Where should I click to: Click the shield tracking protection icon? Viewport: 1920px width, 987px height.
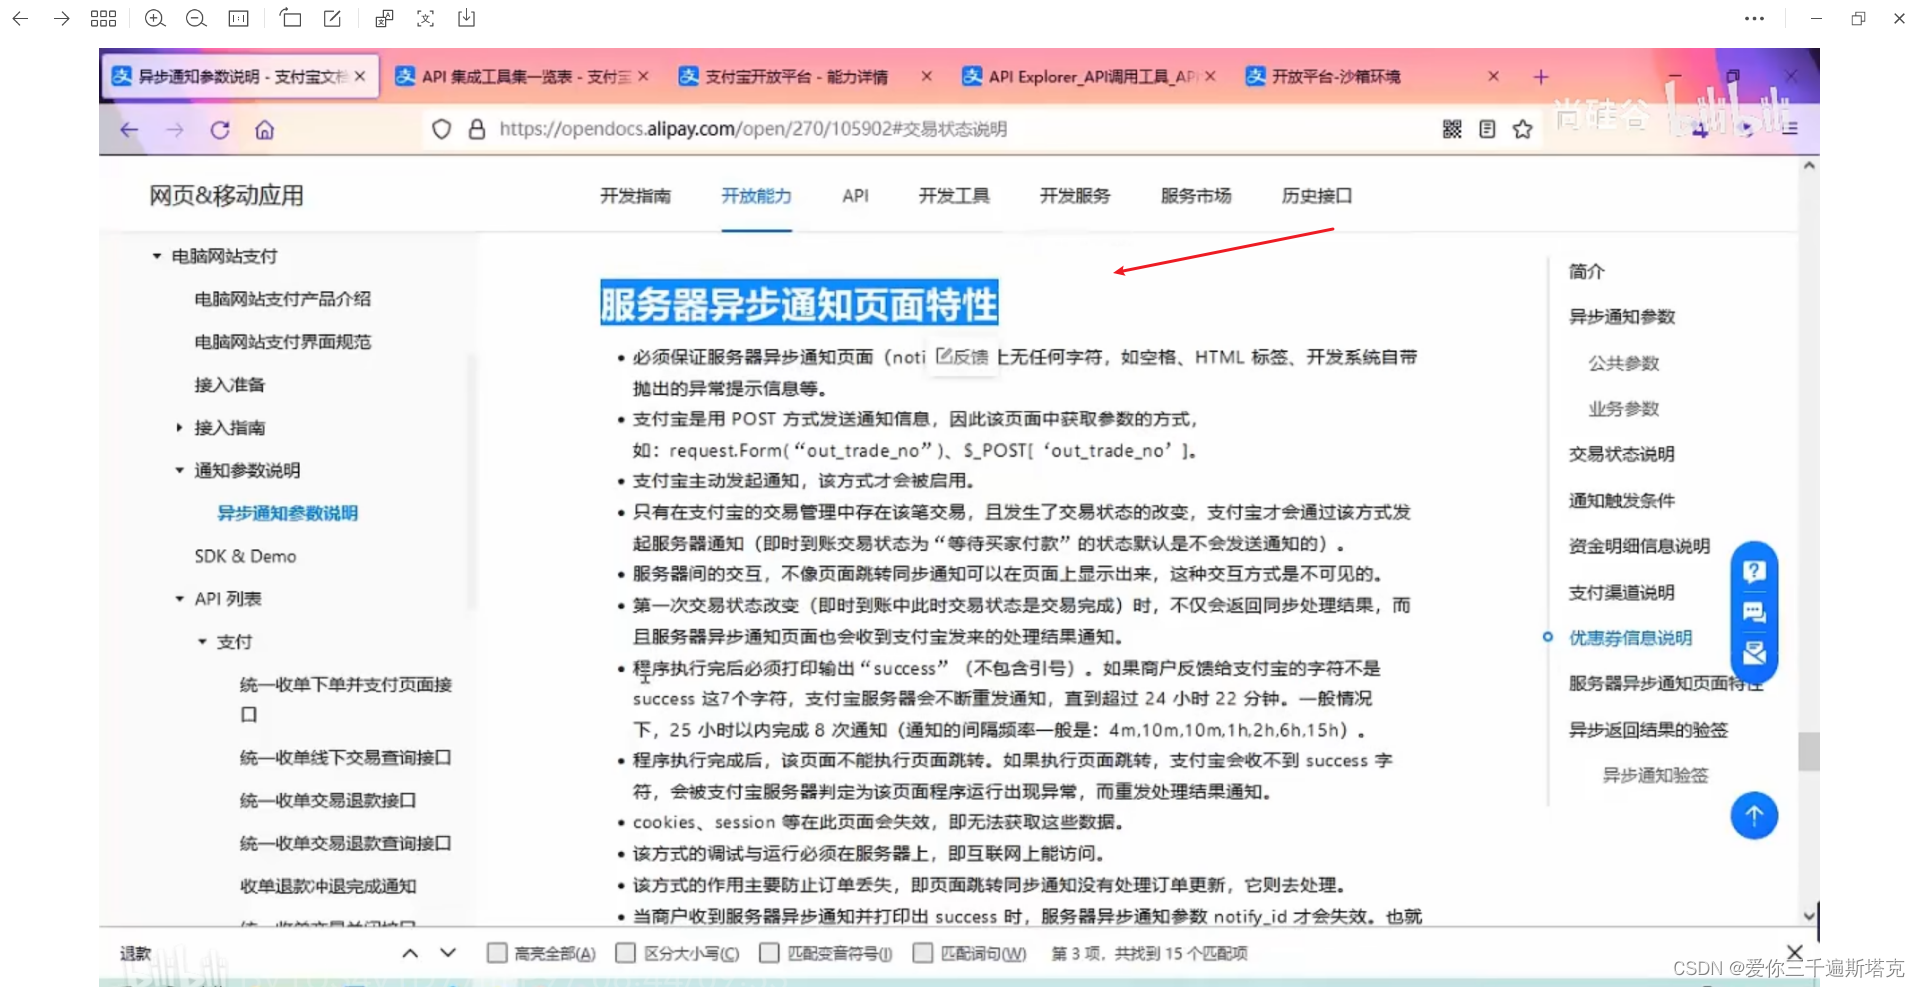tap(441, 129)
